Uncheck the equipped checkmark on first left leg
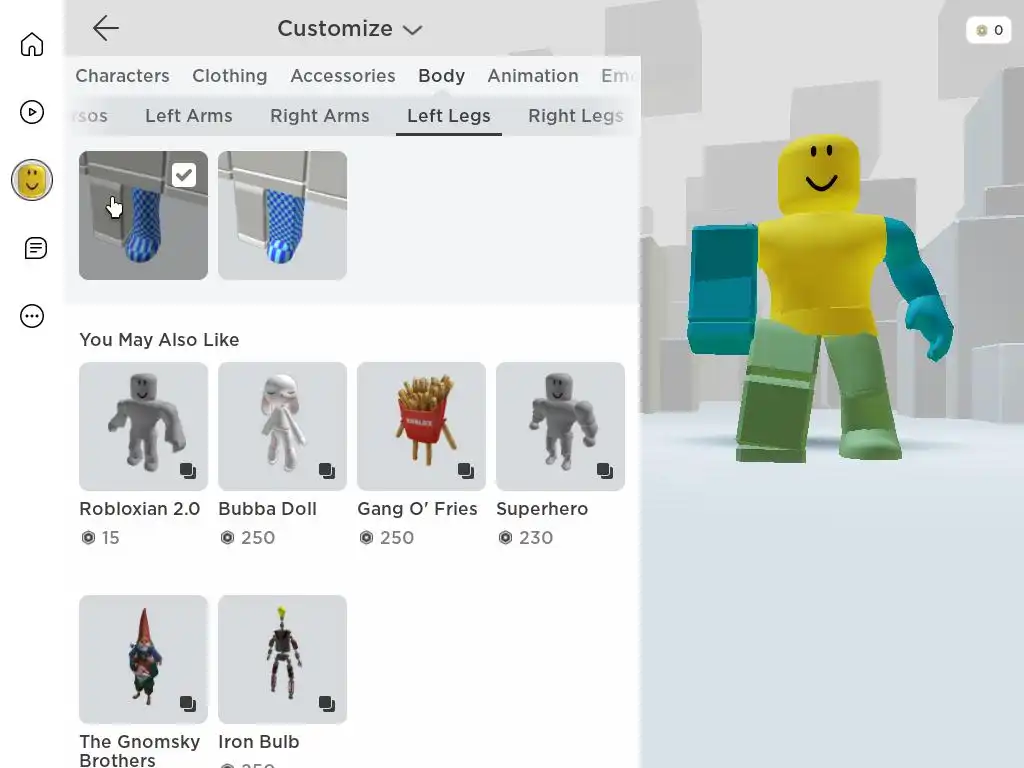 tap(184, 175)
